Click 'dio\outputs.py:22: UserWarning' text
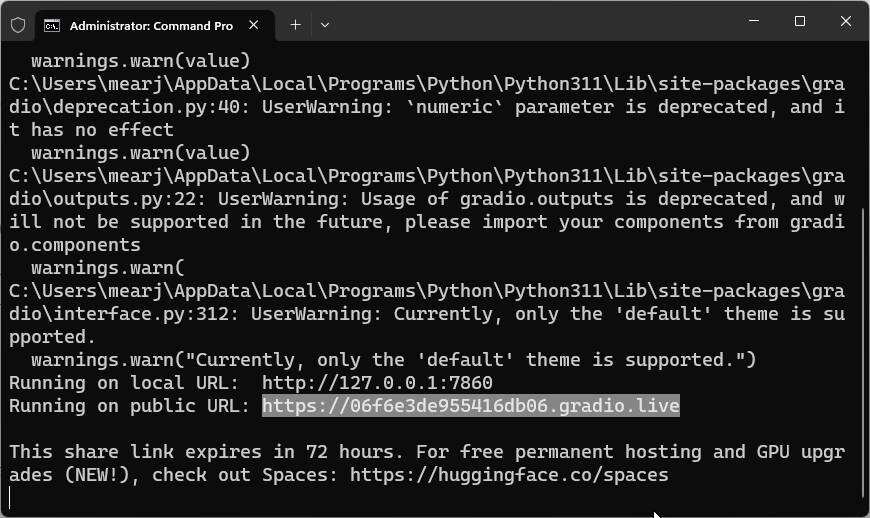 click(x=179, y=199)
